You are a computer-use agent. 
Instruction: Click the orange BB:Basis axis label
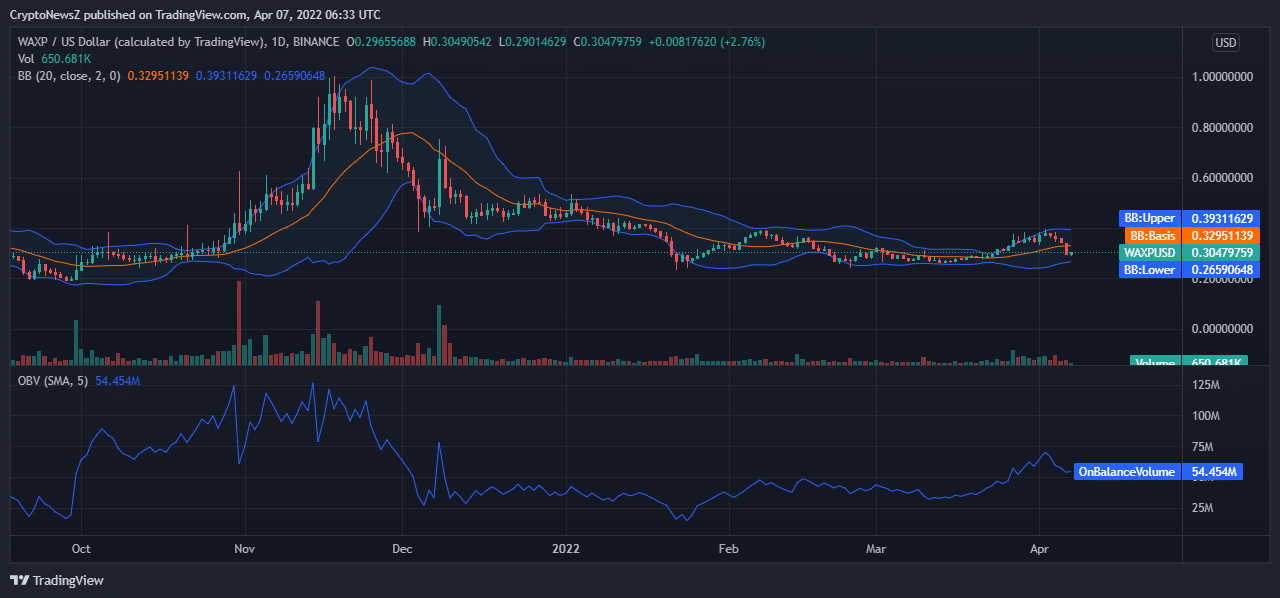[x=1153, y=235]
